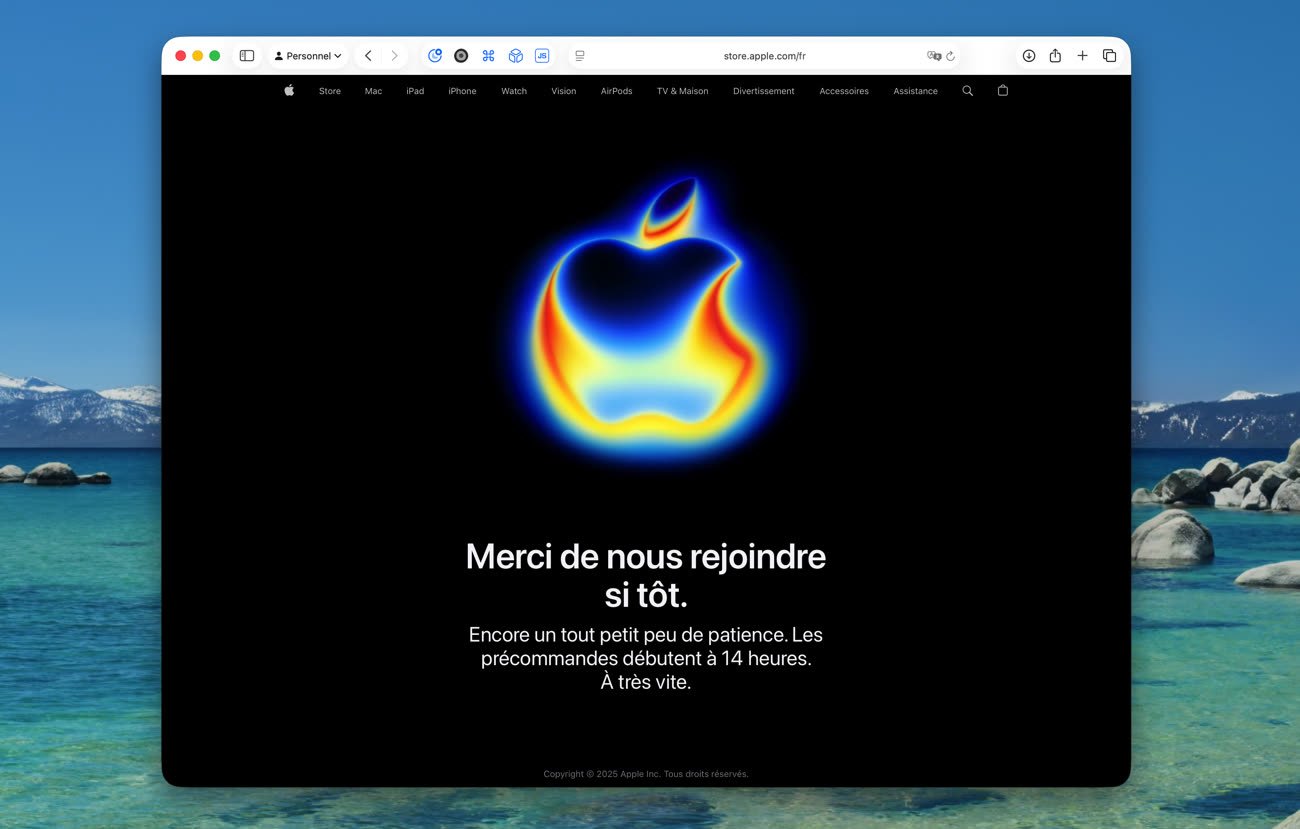The width and height of the screenshot is (1300, 829).
Task: Open the shopping bag
Action: pyautogui.click(x=1003, y=90)
